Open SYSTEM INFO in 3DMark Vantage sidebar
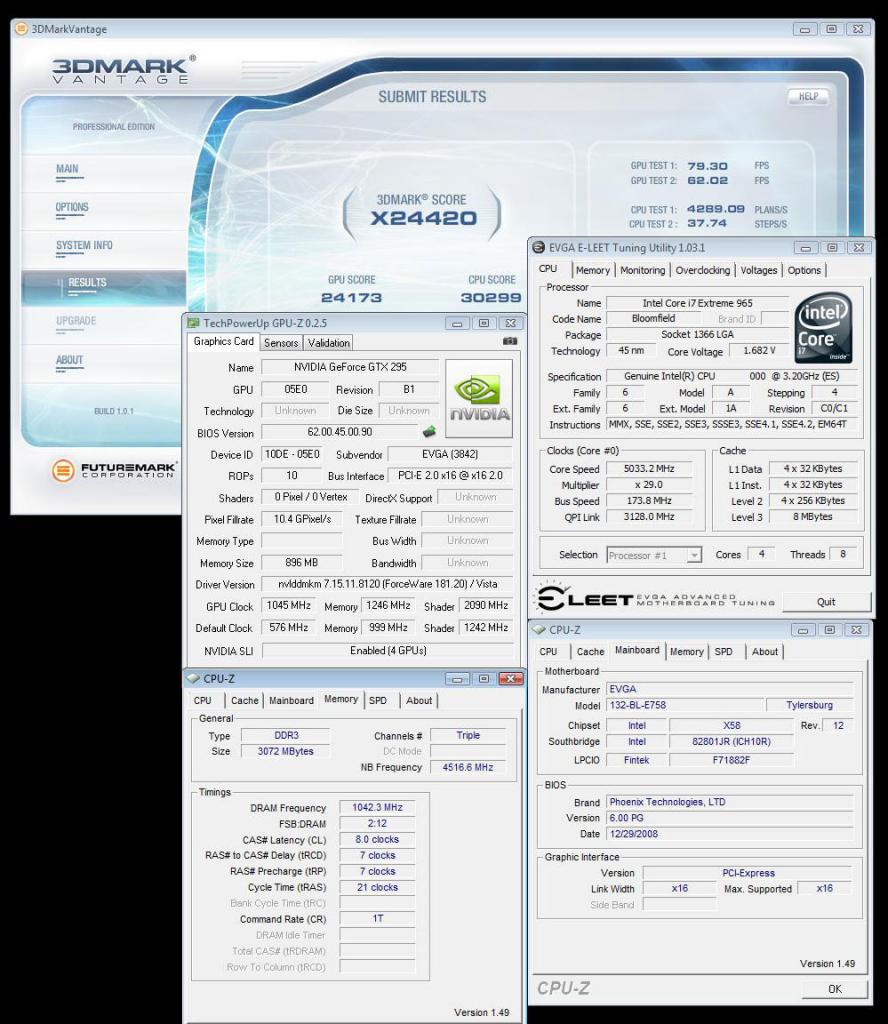 pos(84,246)
